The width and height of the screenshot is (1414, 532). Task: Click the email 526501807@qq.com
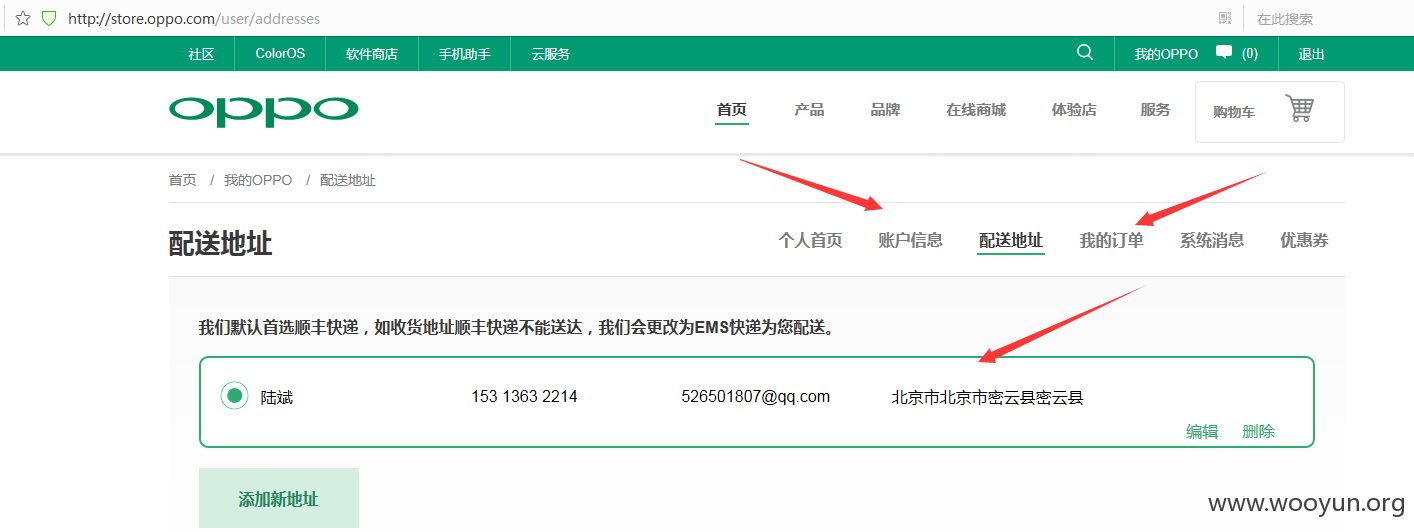(756, 396)
